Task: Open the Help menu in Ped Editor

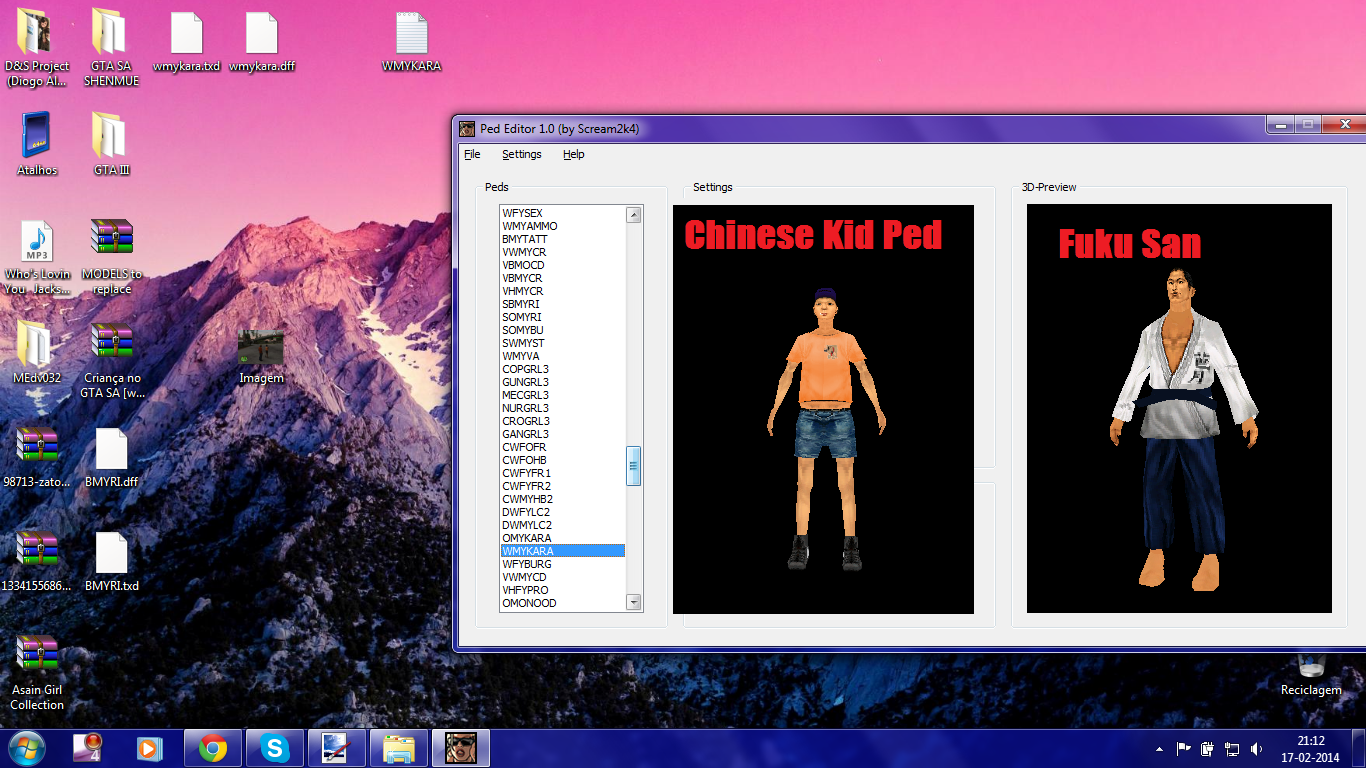Action: [573, 154]
